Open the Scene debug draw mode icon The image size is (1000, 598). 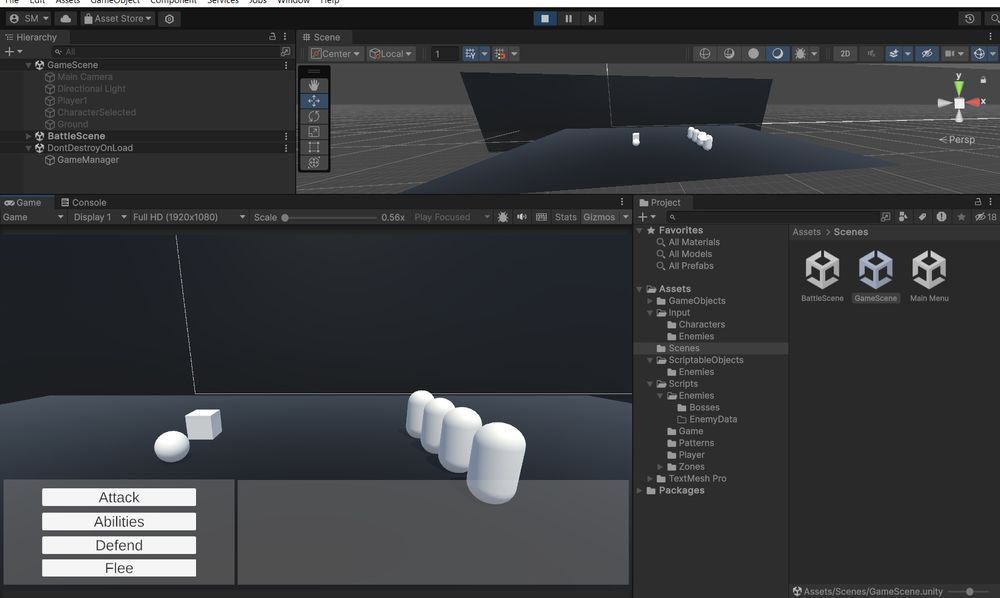800,54
